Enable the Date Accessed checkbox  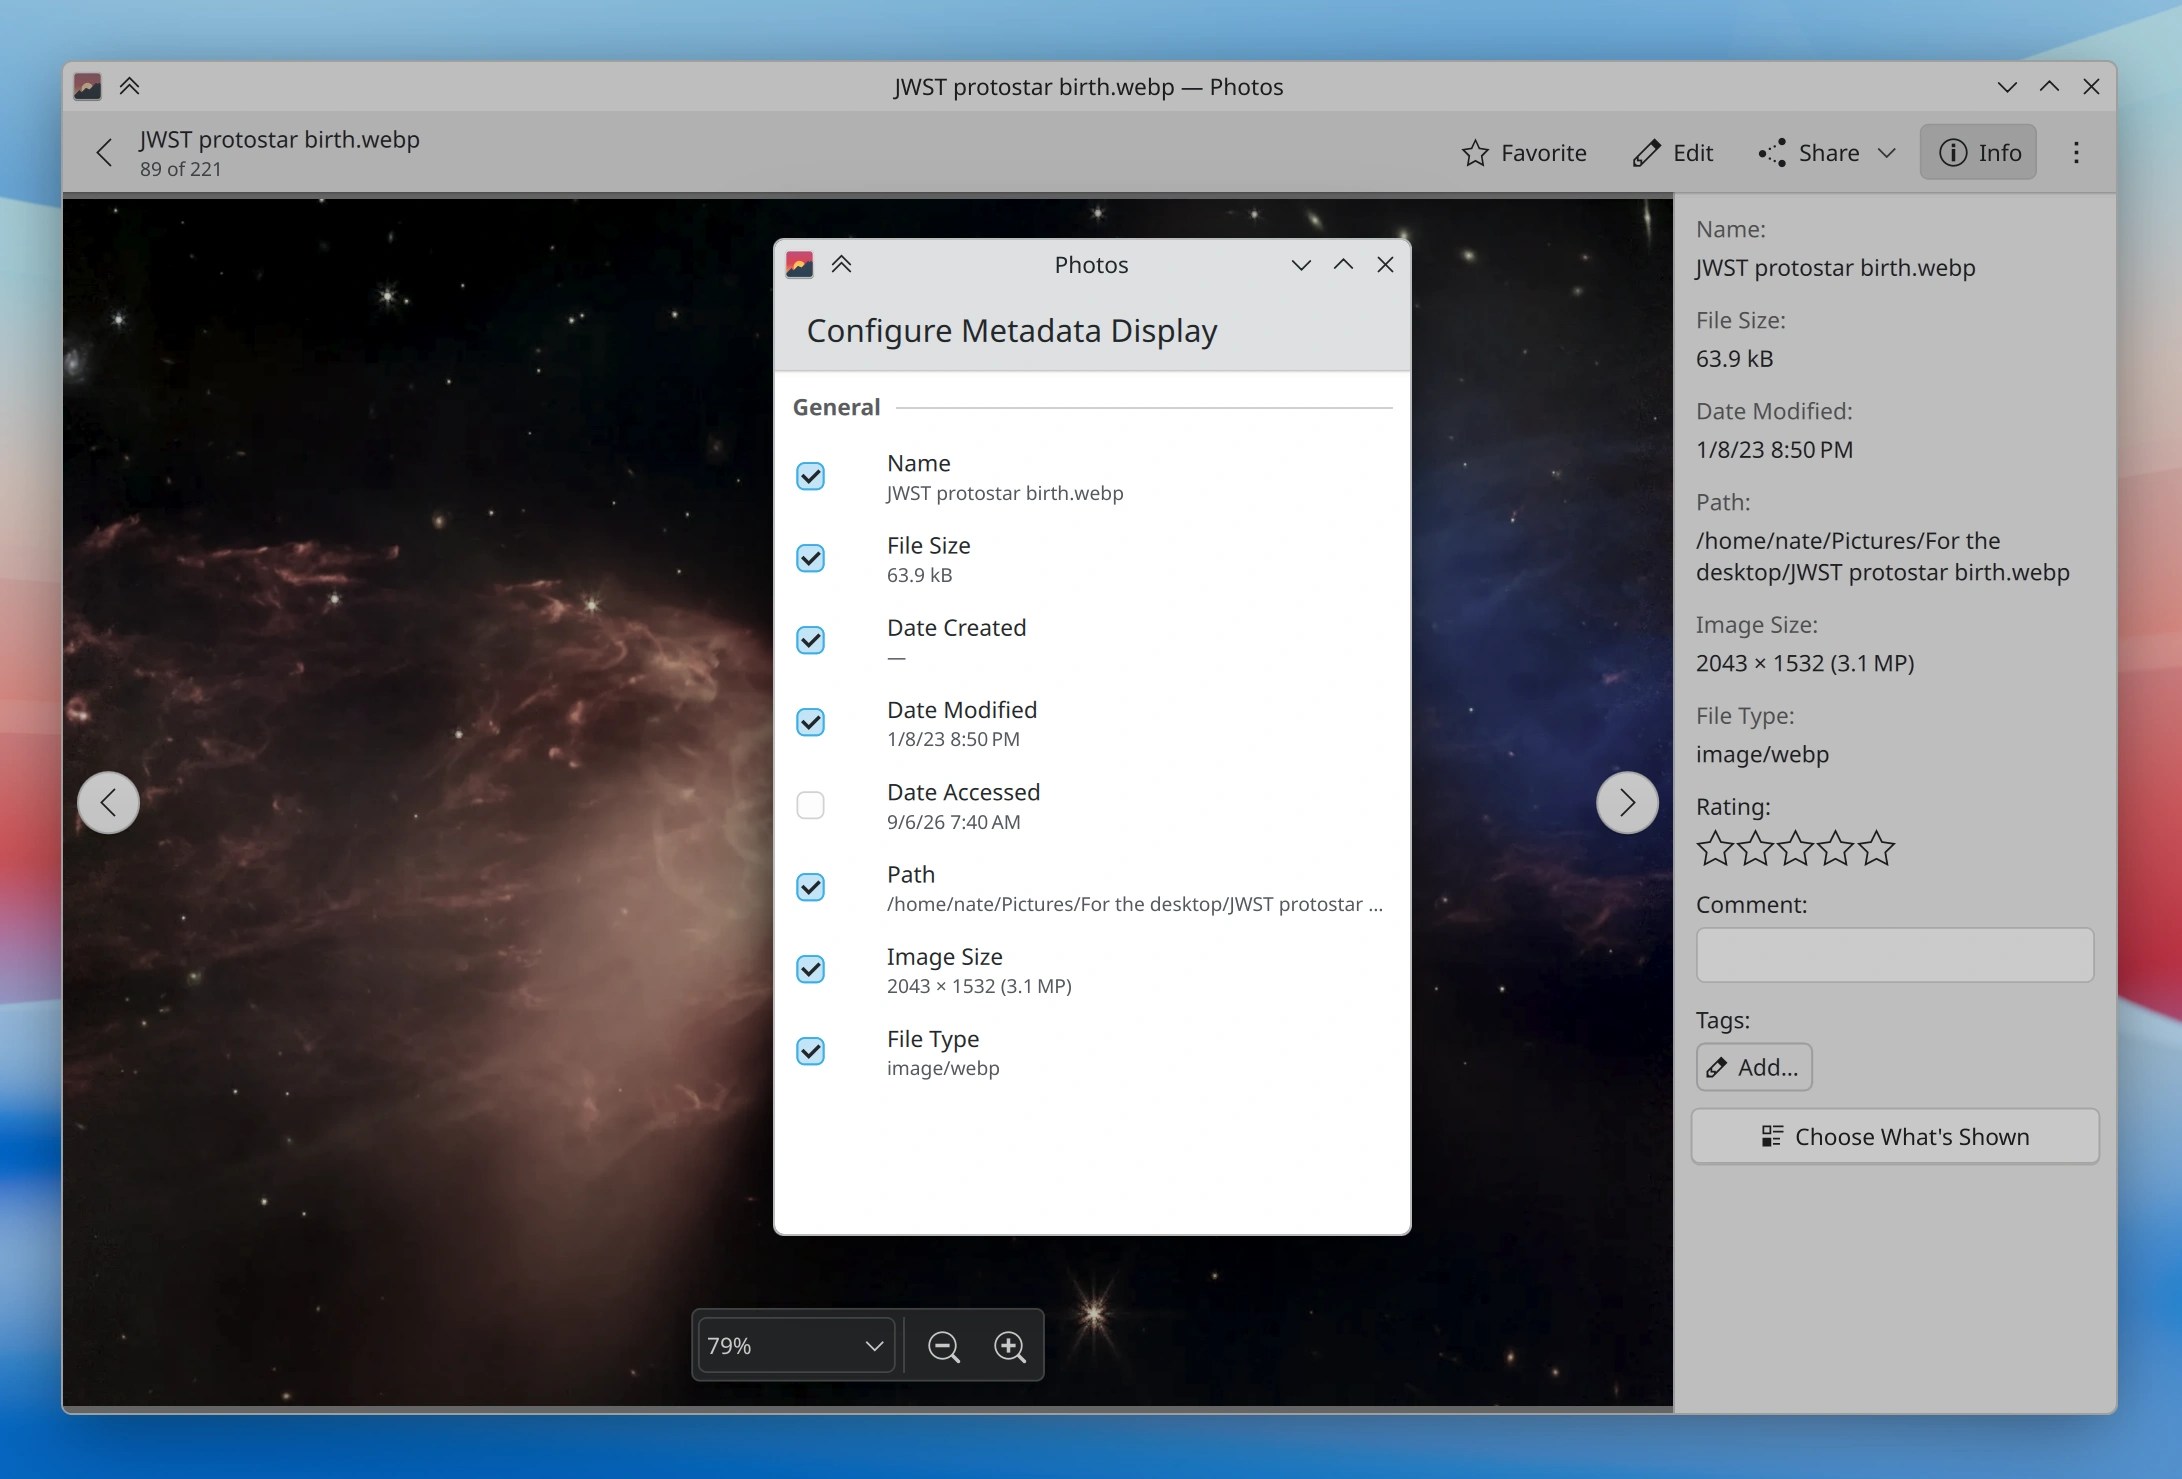tap(810, 805)
